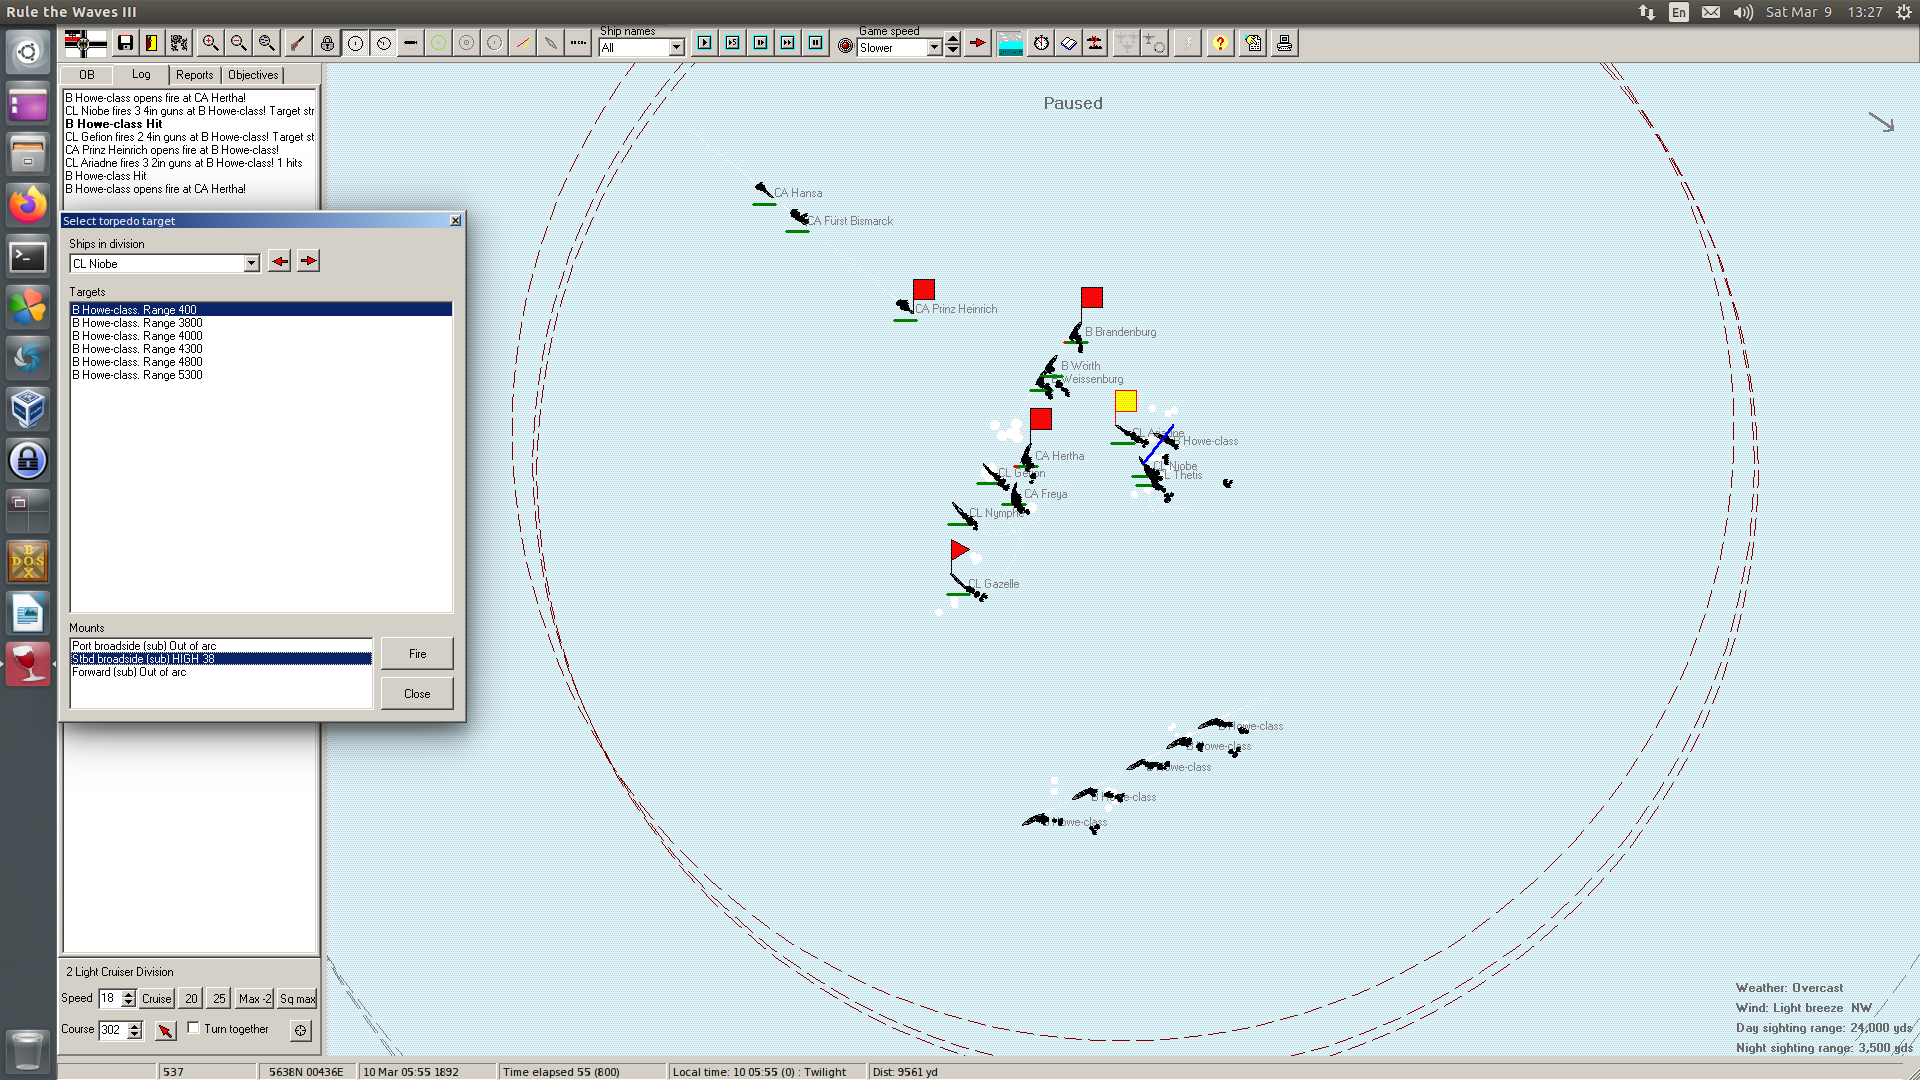Viewport: 1920px width, 1080px height.
Task: Select target B Howe-class Range 5300
Action: pos(261,375)
